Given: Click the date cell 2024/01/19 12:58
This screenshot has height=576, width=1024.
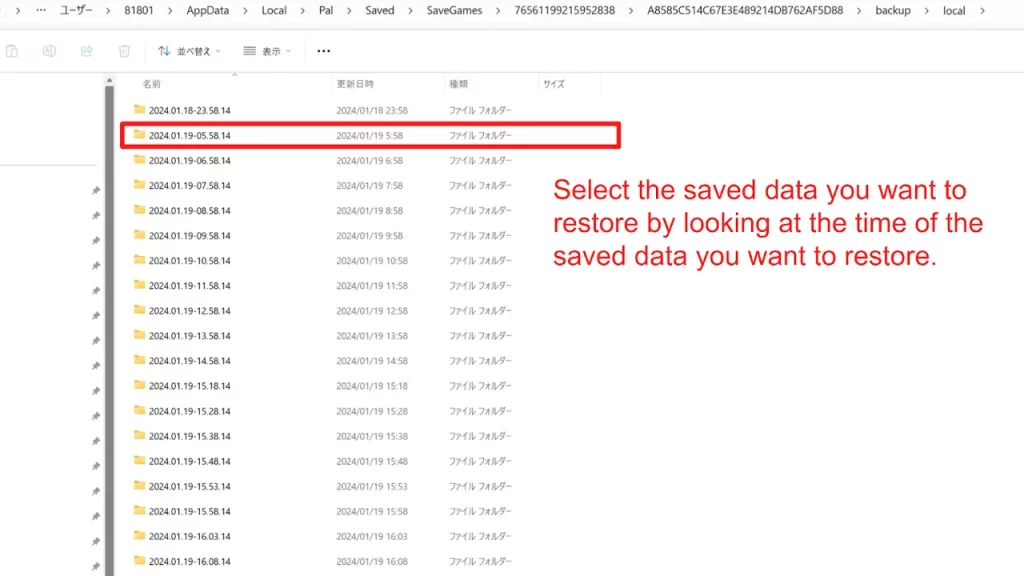Looking at the screenshot, I should [x=372, y=311].
